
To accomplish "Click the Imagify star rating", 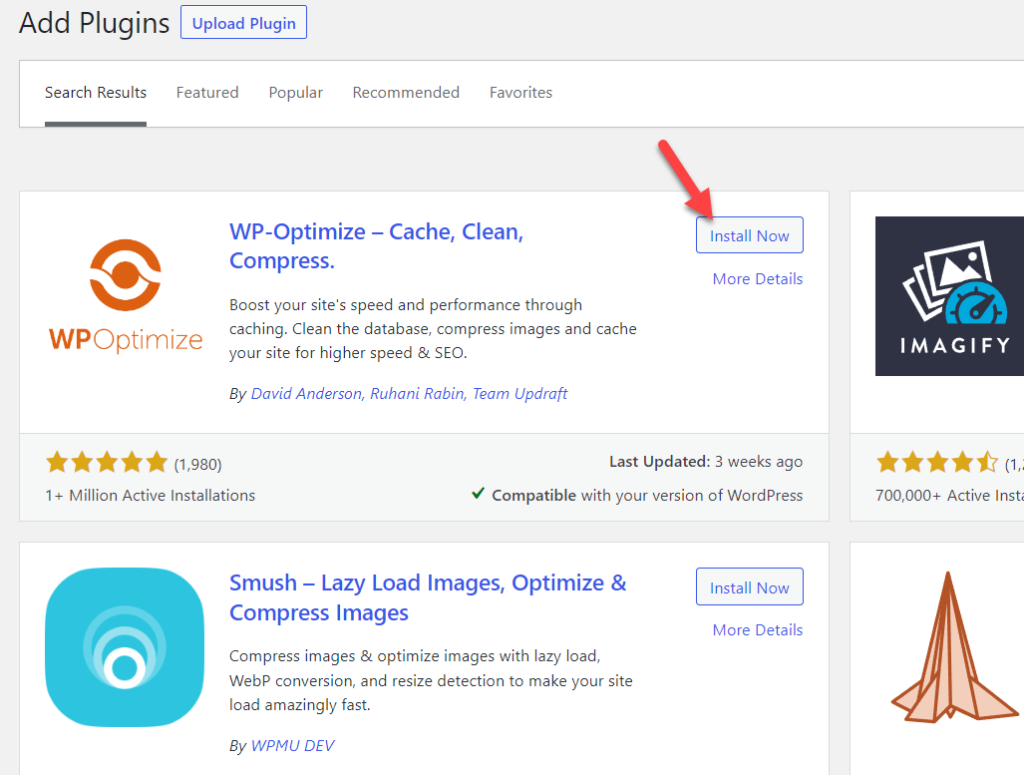I will click(937, 463).
